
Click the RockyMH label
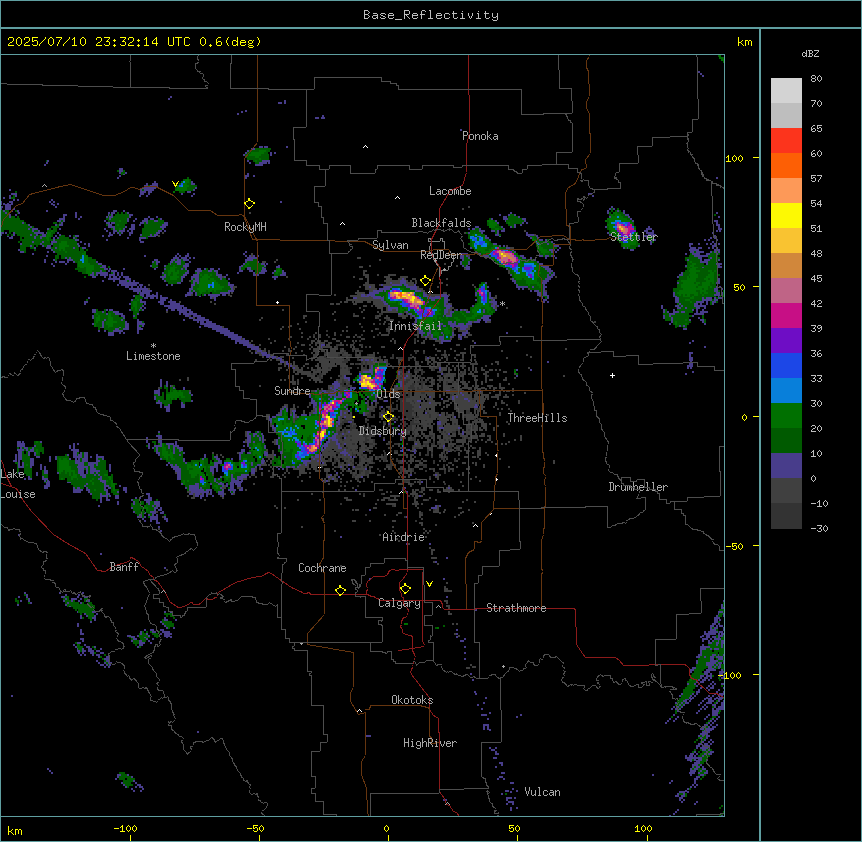245,227
